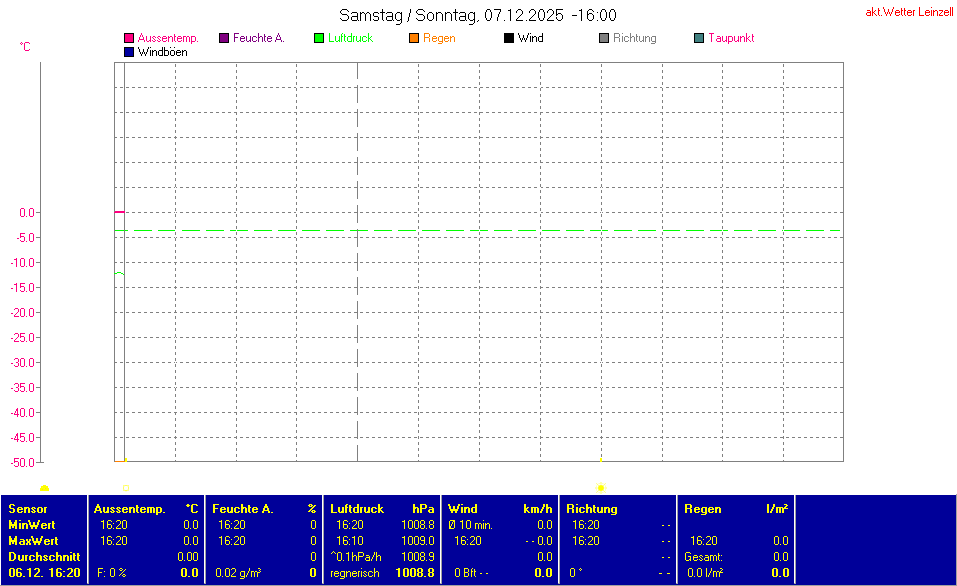Select the Aussentemp. column header in table
The height and width of the screenshot is (586, 957).
[129, 509]
